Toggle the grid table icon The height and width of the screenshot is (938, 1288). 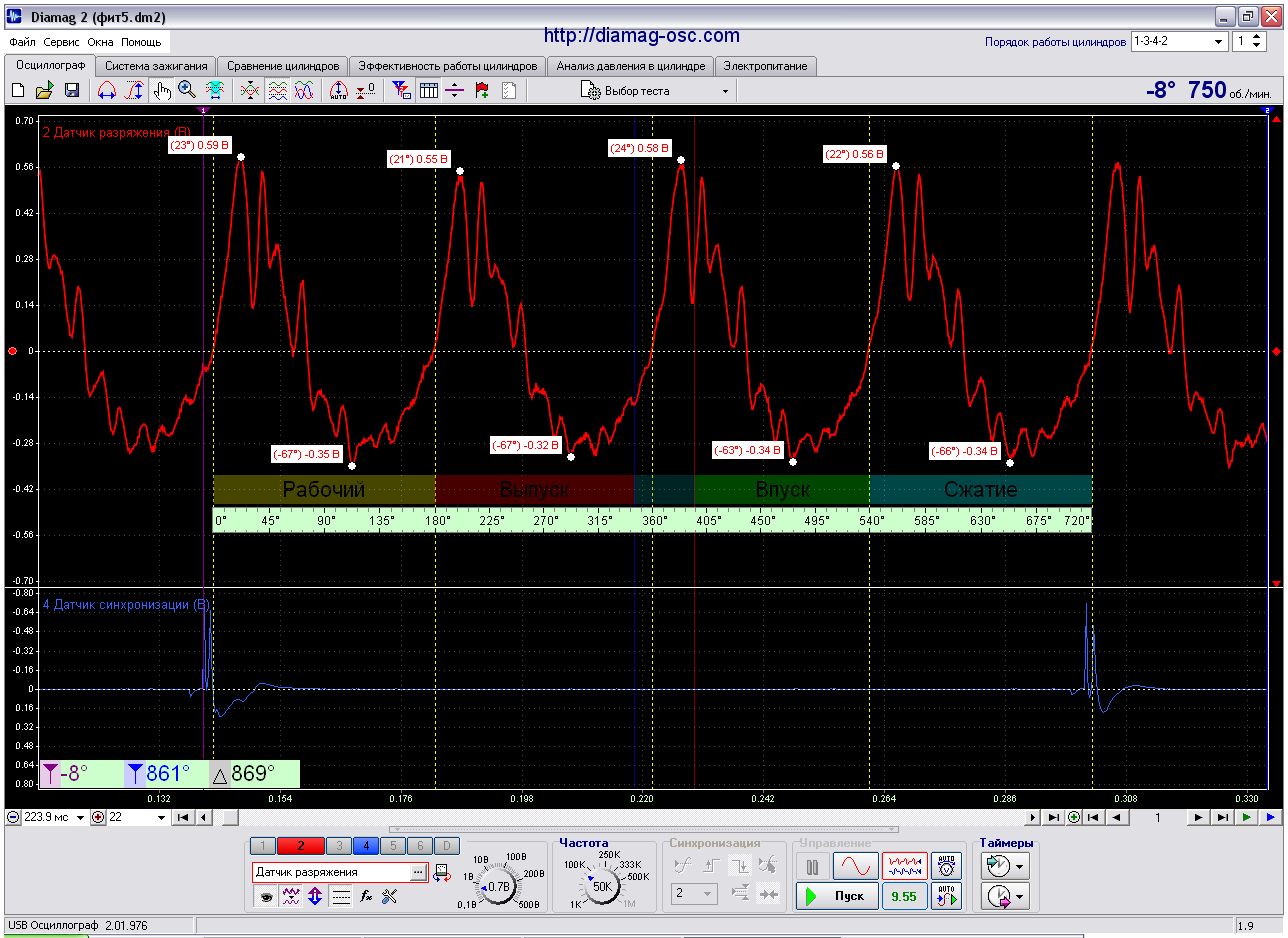[428, 91]
